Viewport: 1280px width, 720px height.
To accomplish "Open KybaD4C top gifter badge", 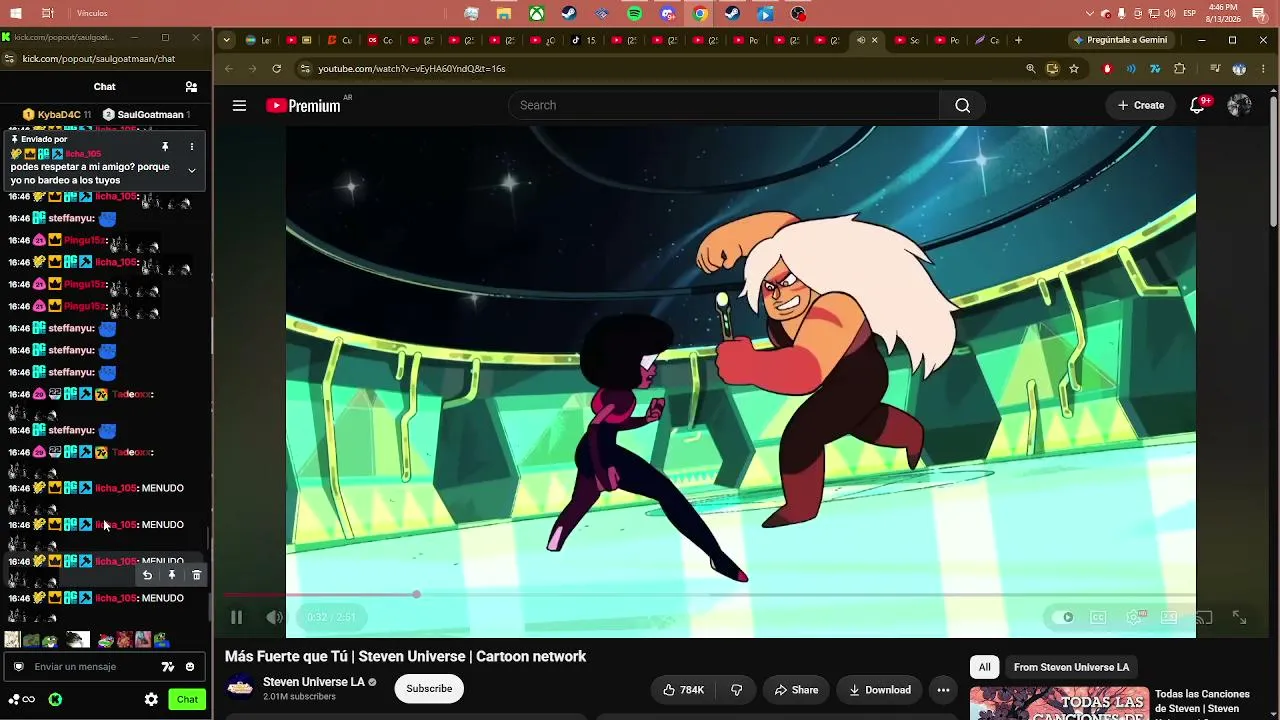I will (57, 115).
